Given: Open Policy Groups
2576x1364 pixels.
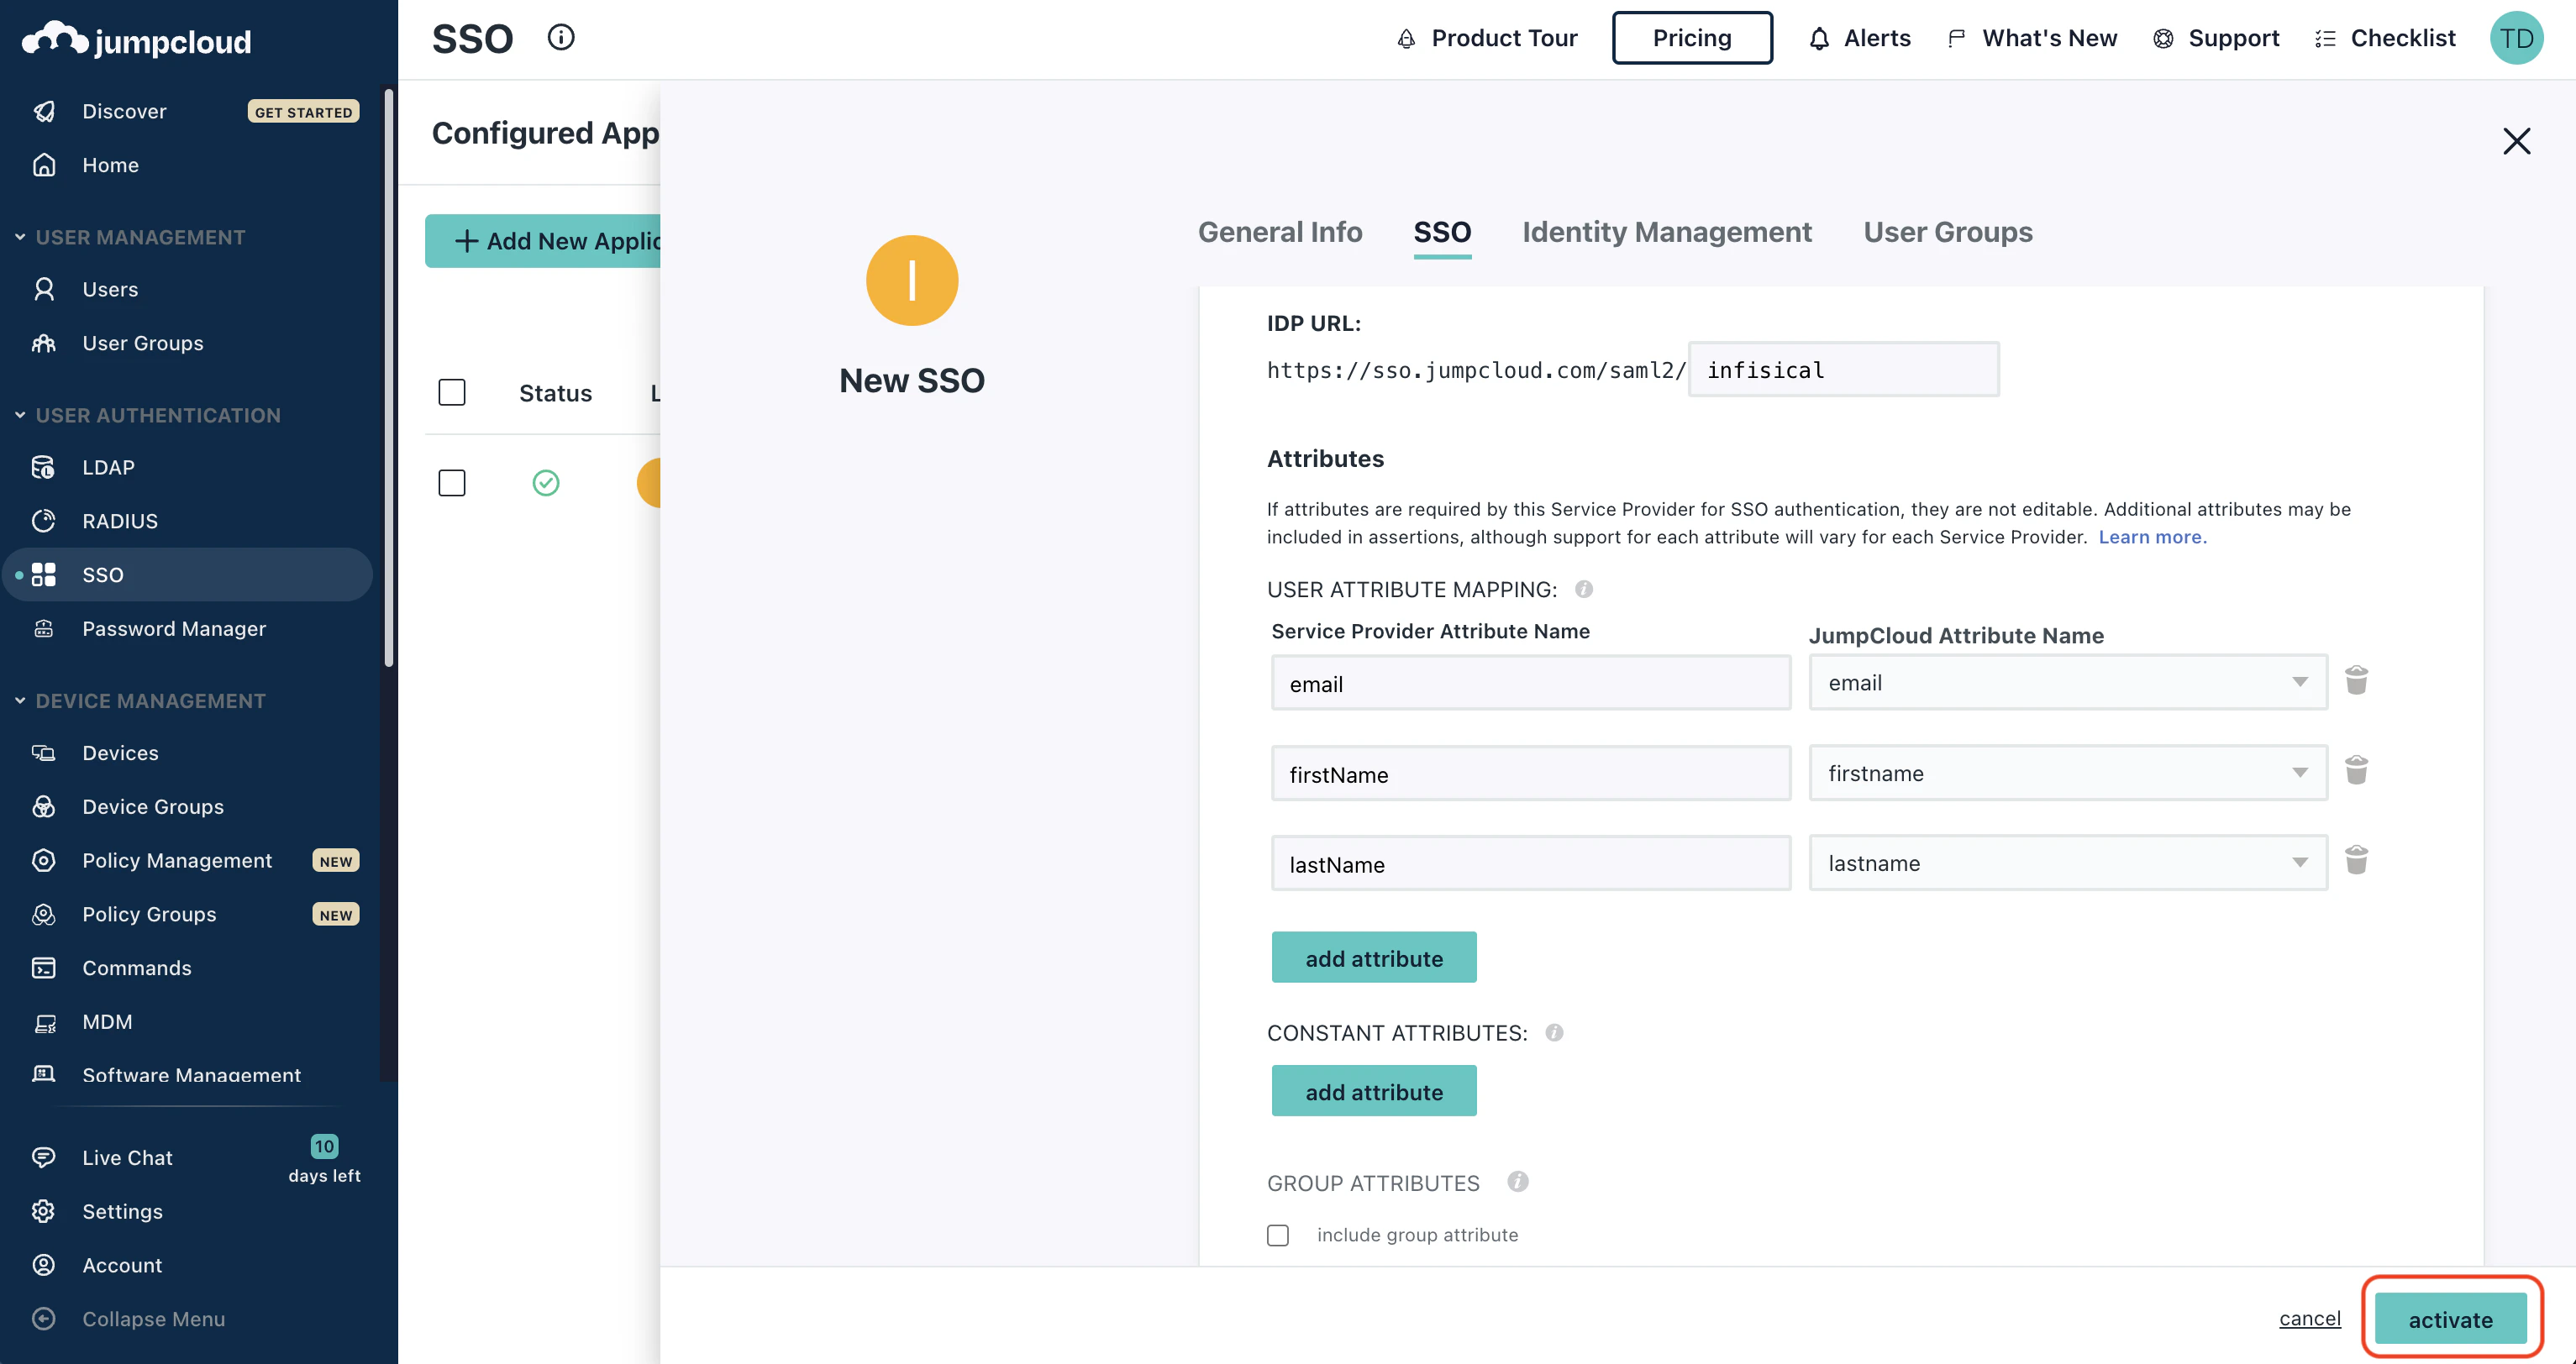Looking at the screenshot, I should tap(149, 915).
